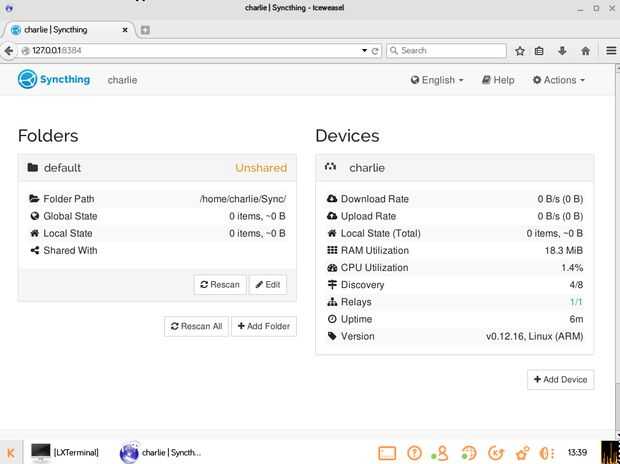Select the charlie | Syncth... taskbar entry
Image resolution: width=620 pixels, height=464 pixels.
(161, 453)
